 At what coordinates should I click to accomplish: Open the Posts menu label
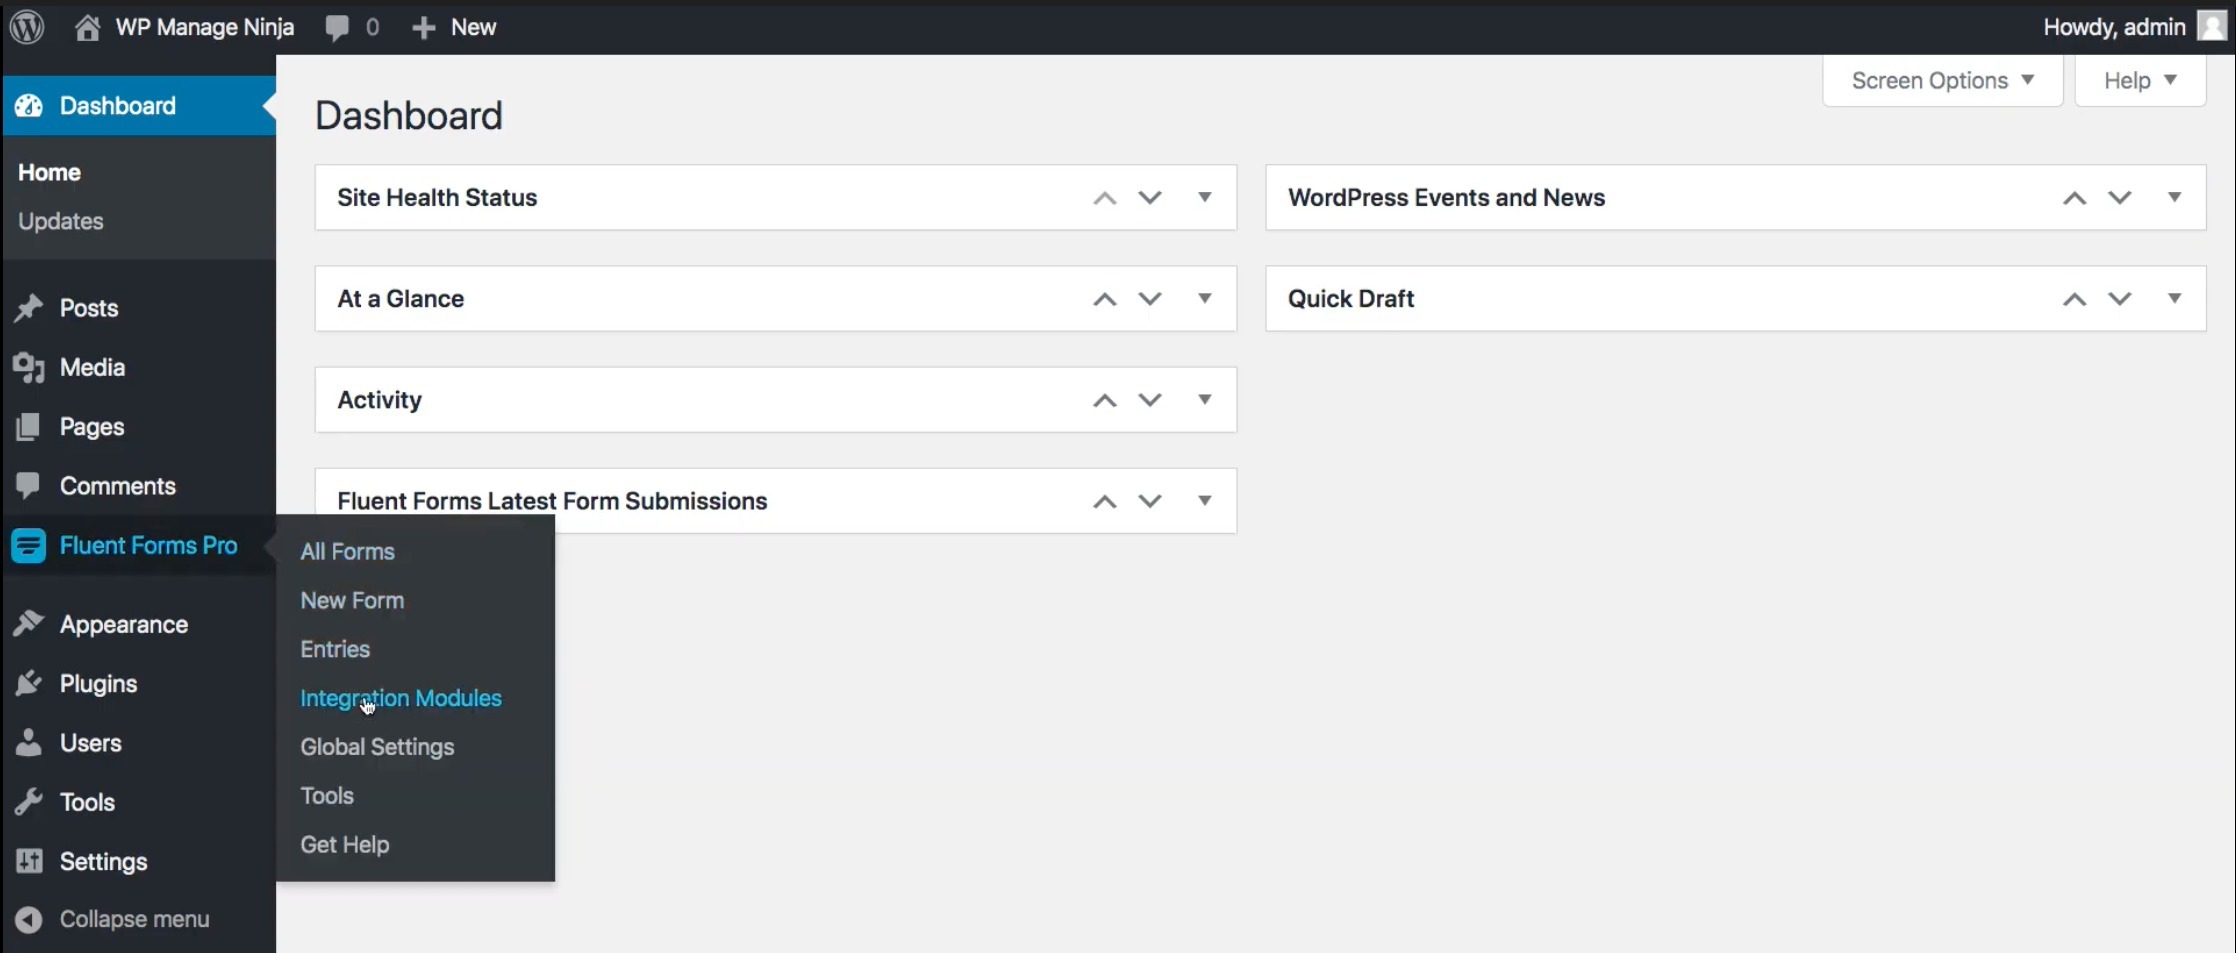[x=89, y=308]
